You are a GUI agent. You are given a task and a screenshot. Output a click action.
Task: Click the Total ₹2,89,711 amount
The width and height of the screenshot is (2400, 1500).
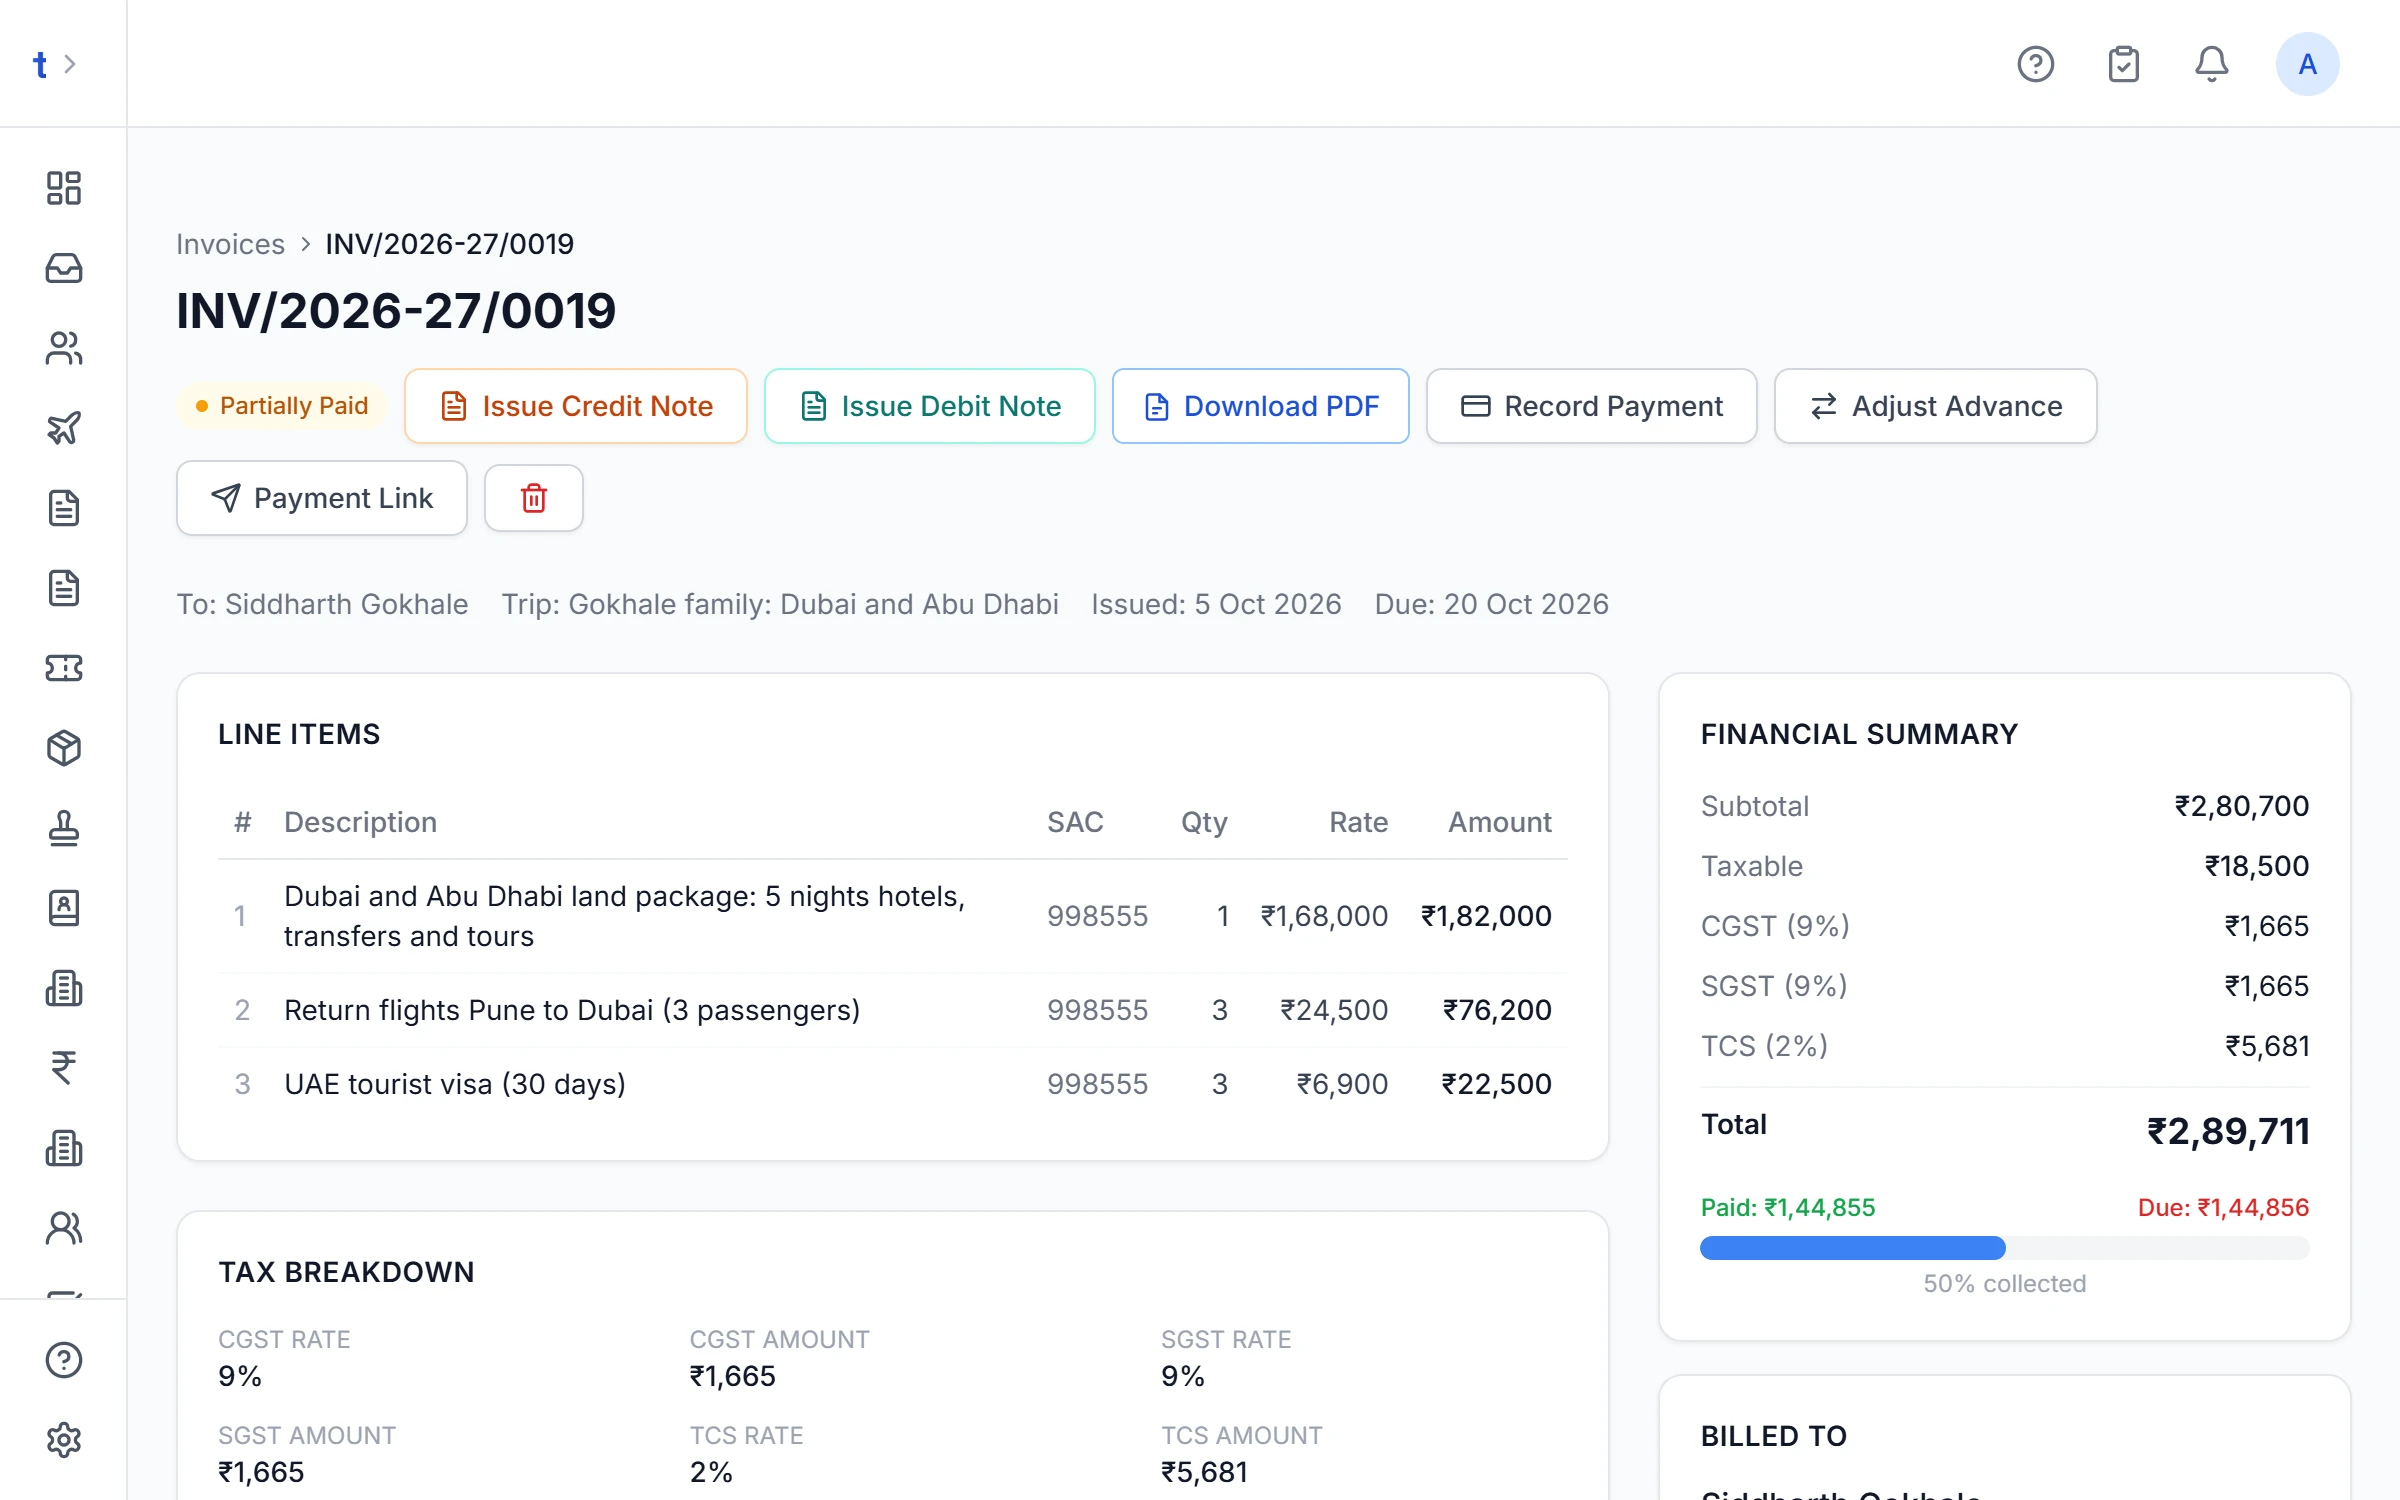coord(2229,1131)
